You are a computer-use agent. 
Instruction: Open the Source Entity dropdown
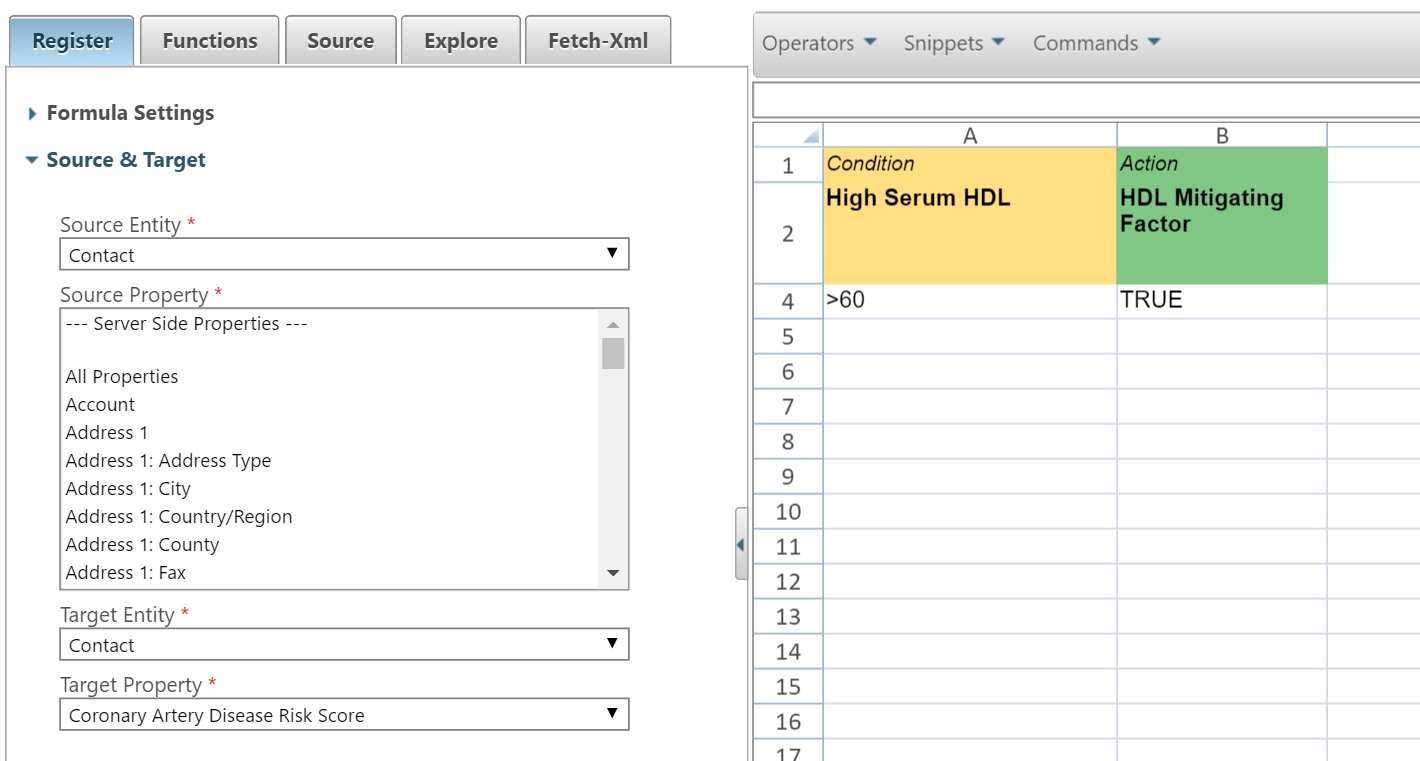[x=344, y=255]
